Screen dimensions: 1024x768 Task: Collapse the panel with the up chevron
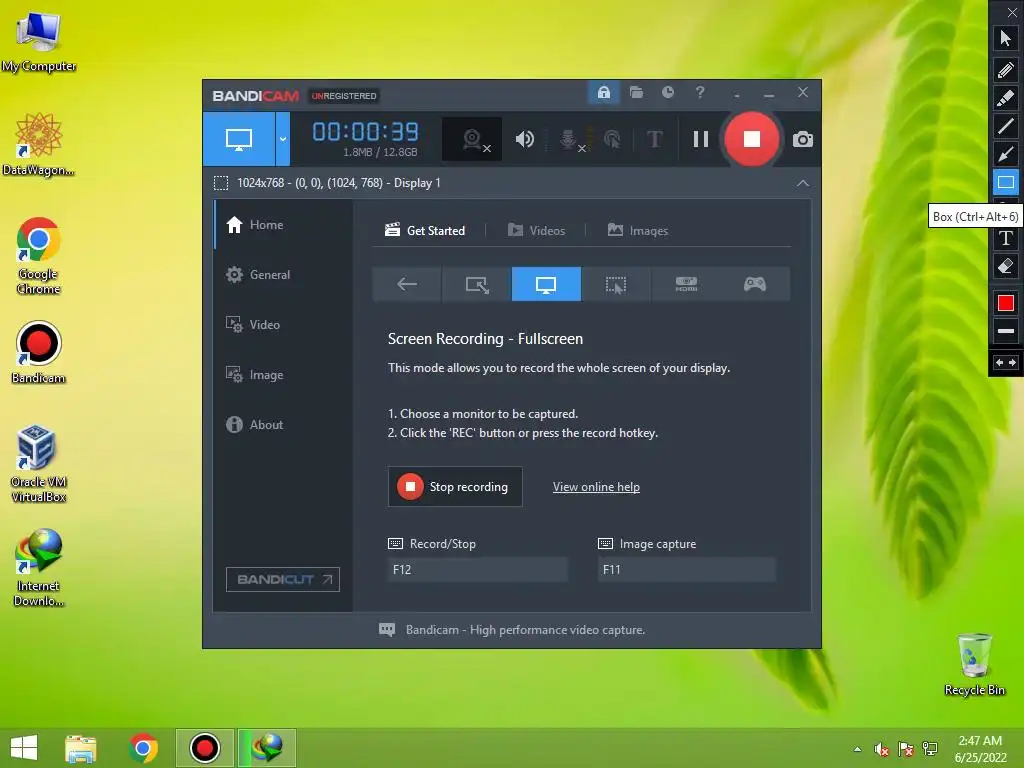803,184
